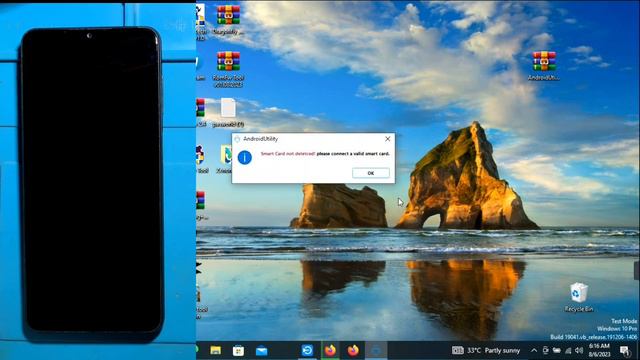
Task: Open network status in the tray
Action: 568,350
